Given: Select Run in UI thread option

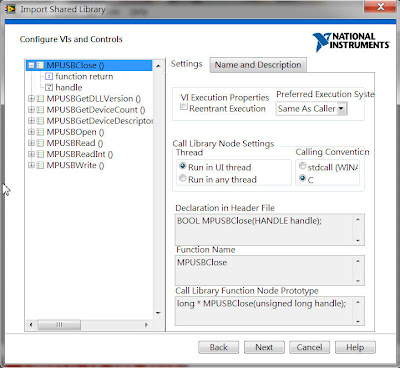Looking at the screenshot, I should click(x=182, y=166).
